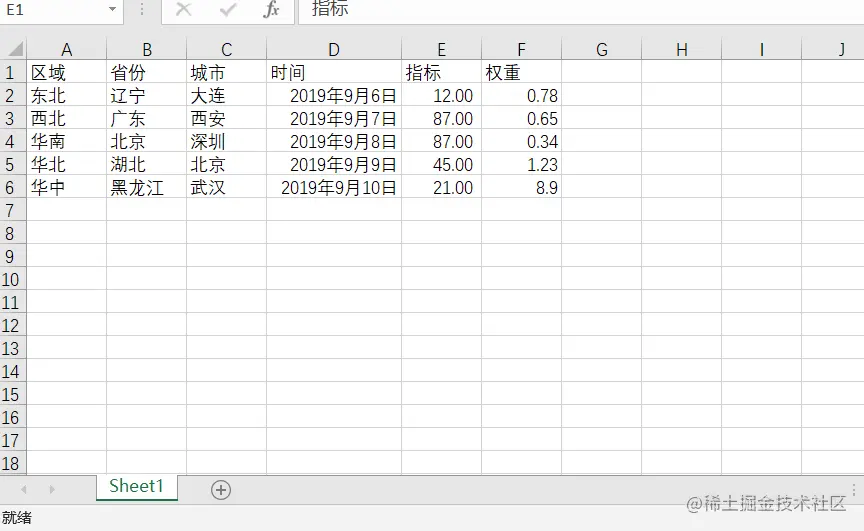Select the cell with value 12.00
This screenshot has height=531, width=864.
(x=441, y=95)
